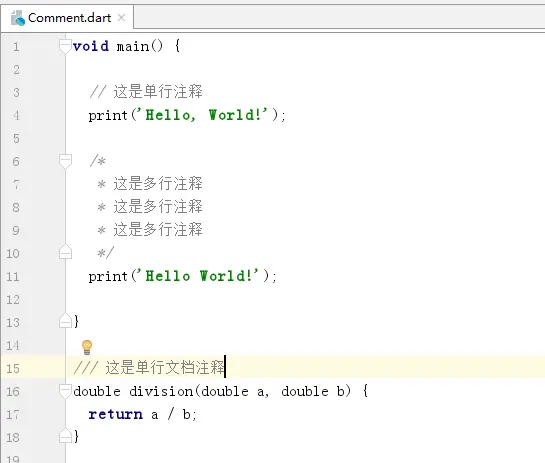Click line number 15 in the gutter

tap(13, 368)
